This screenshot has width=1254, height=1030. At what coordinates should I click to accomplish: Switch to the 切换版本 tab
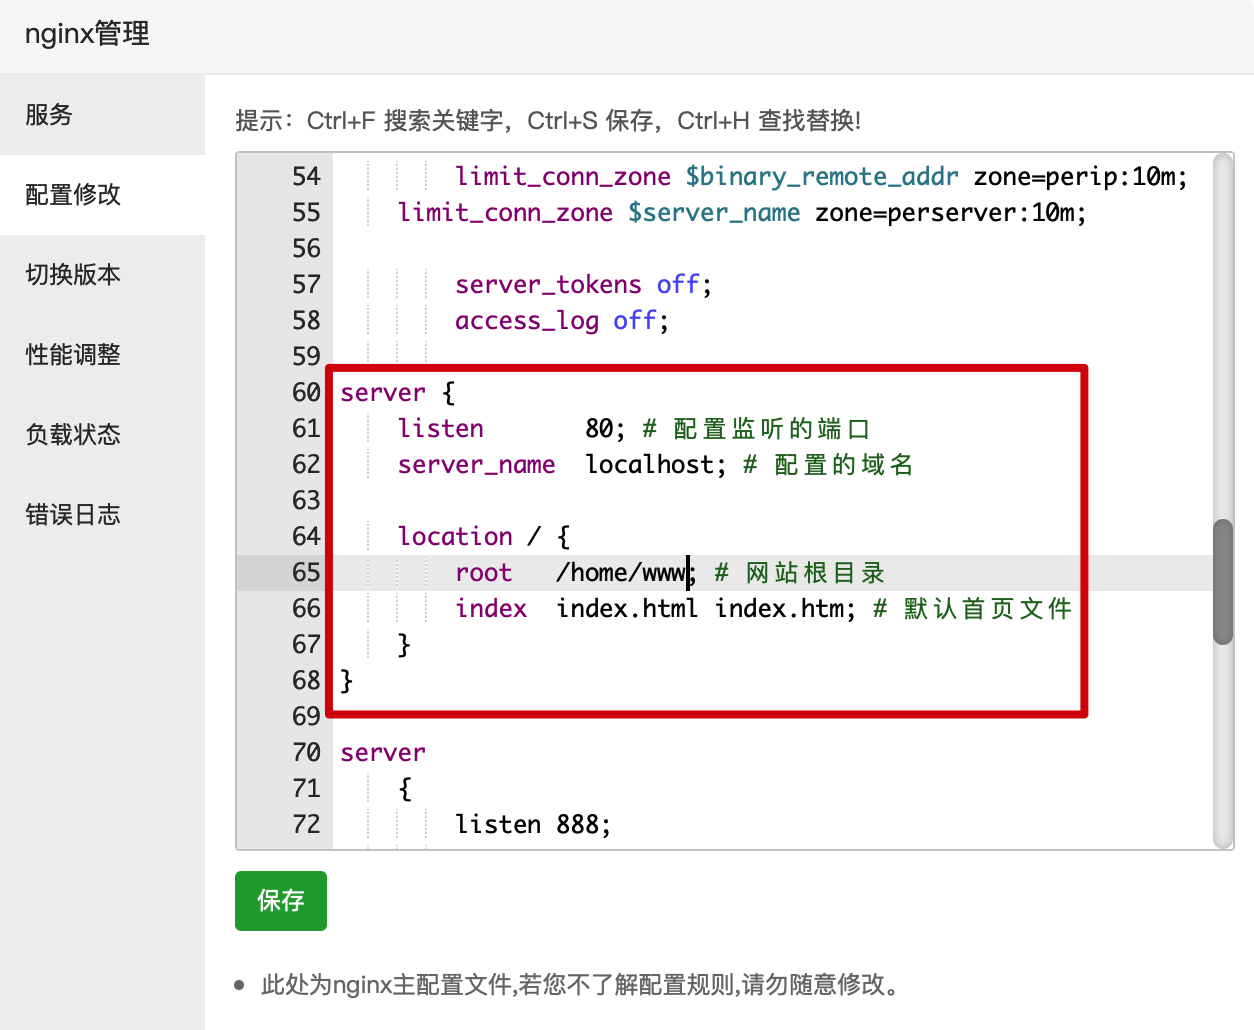coord(73,275)
